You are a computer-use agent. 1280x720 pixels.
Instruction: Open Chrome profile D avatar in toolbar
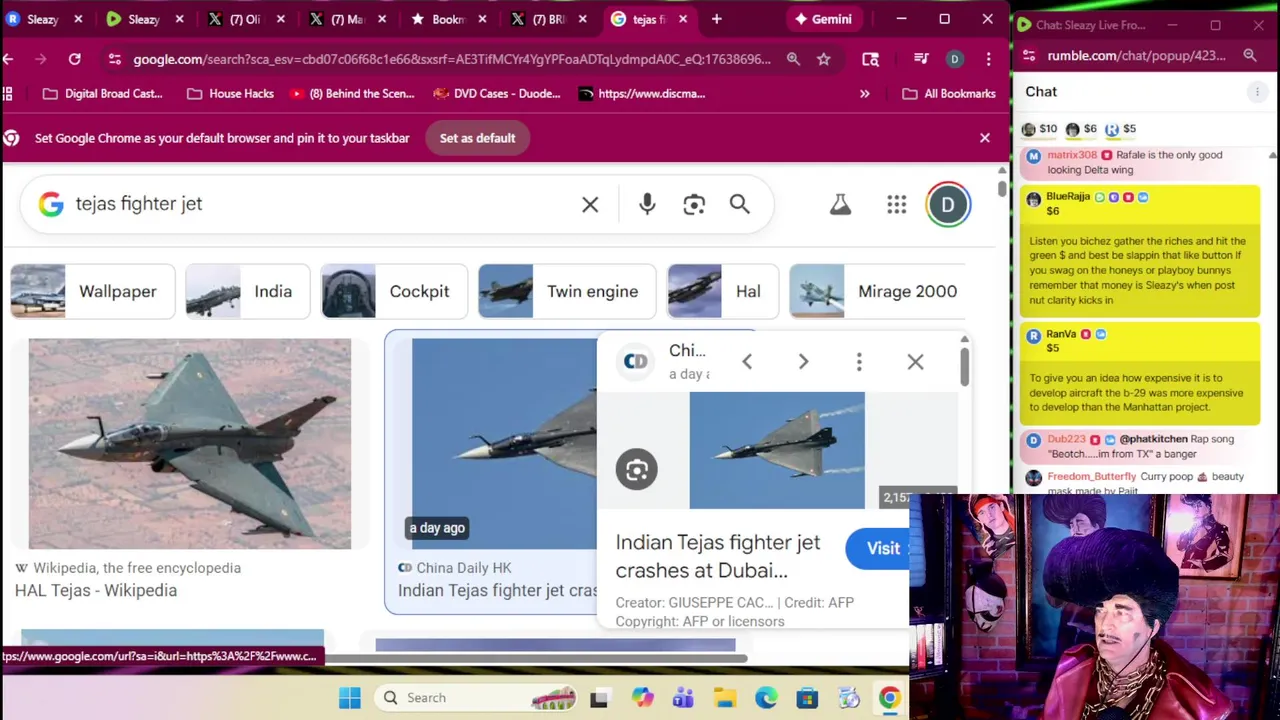(954, 59)
